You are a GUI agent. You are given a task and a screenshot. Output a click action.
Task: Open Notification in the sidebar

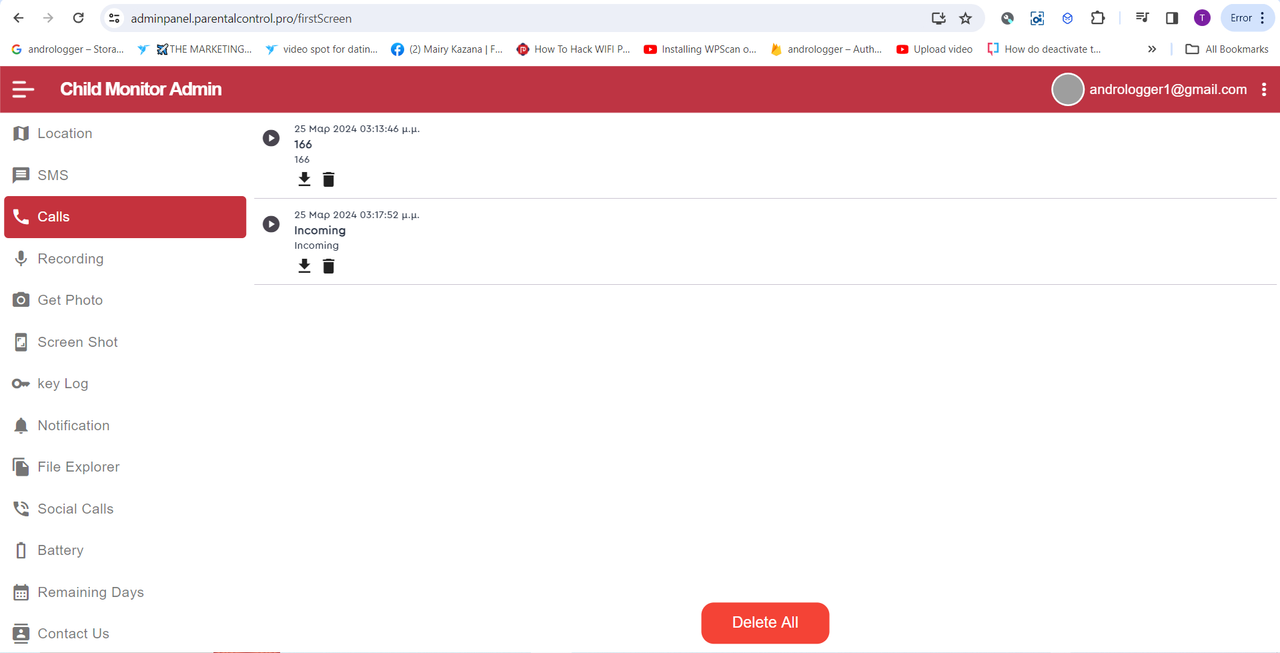click(x=125, y=425)
